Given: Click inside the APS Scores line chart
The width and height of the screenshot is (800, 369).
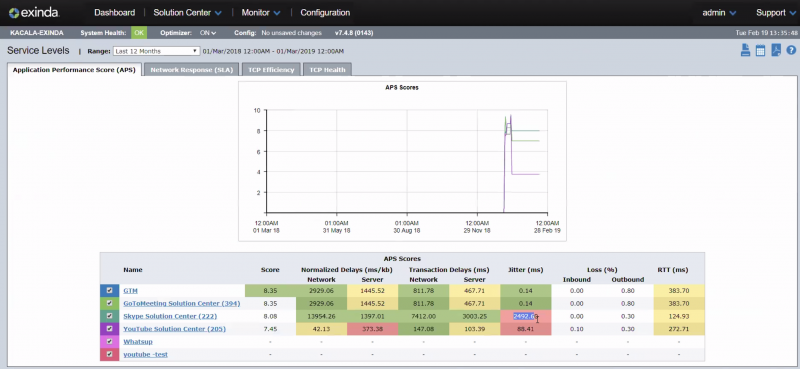Looking at the screenshot, I should (407, 161).
